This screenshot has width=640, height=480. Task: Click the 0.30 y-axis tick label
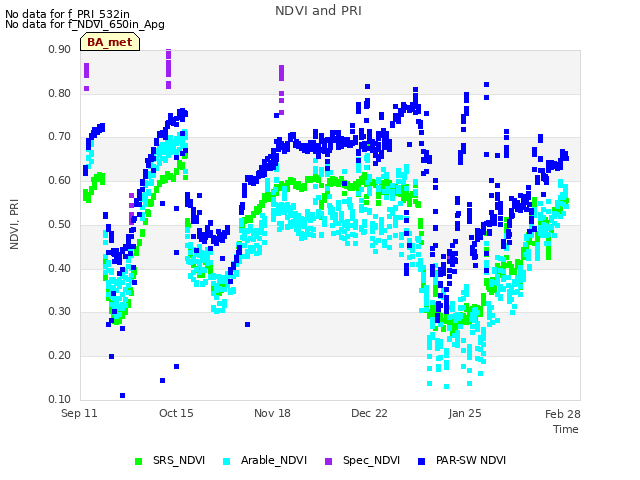(x=60, y=312)
